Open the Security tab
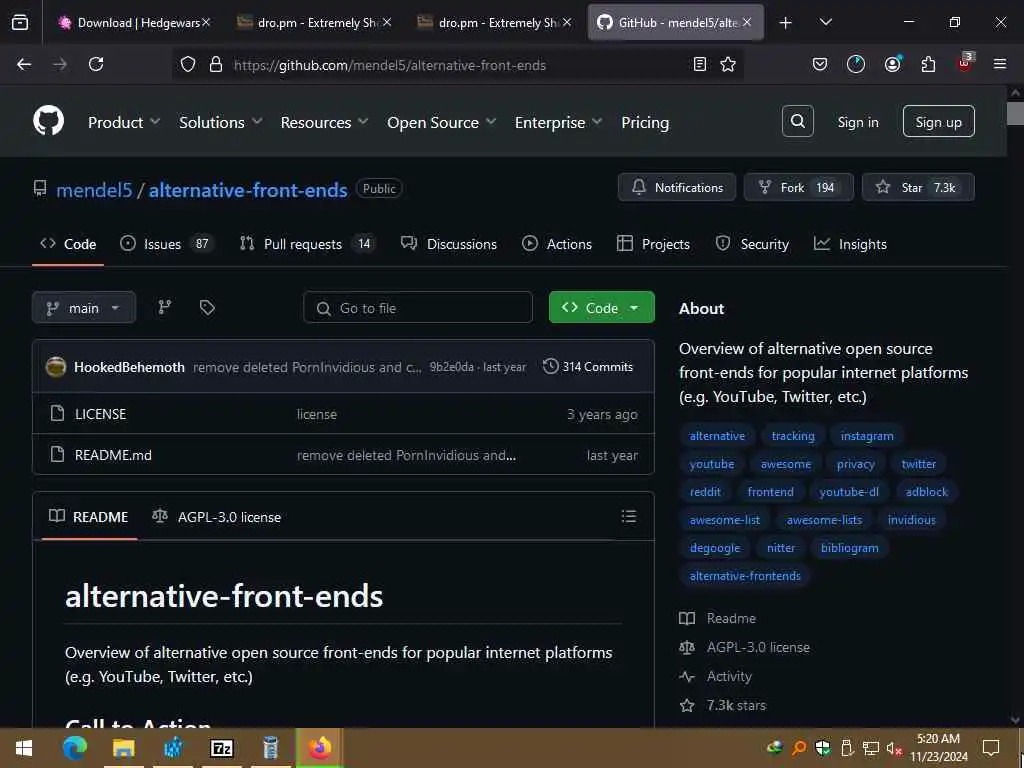The width and height of the screenshot is (1024, 768). [x=752, y=244]
